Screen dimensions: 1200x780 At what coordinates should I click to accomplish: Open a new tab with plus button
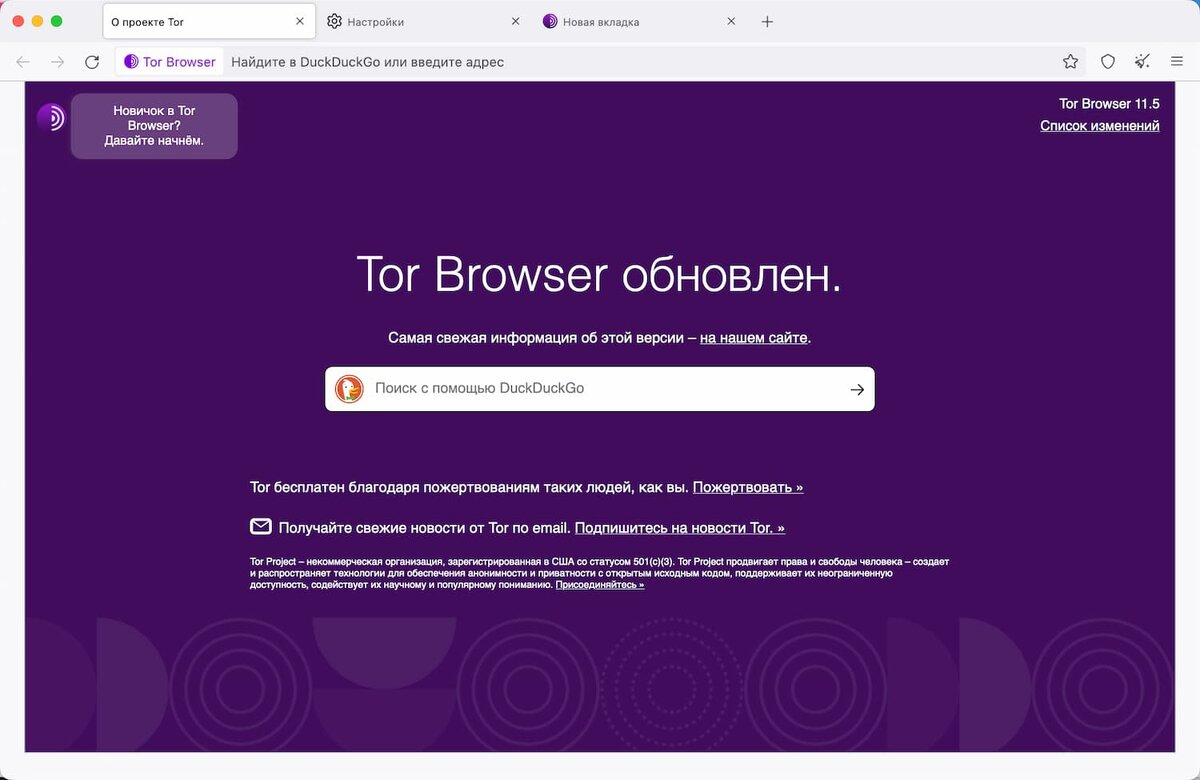(x=767, y=21)
